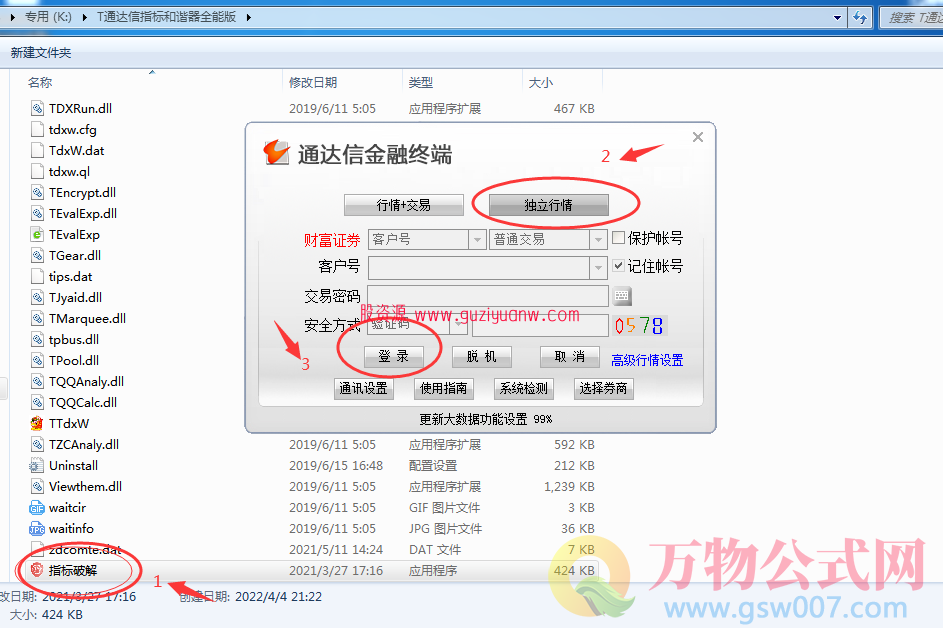The height and width of the screenshot is (628, 943).
Task: Switch to 独立行情 mode
Action: coord(548,205)
